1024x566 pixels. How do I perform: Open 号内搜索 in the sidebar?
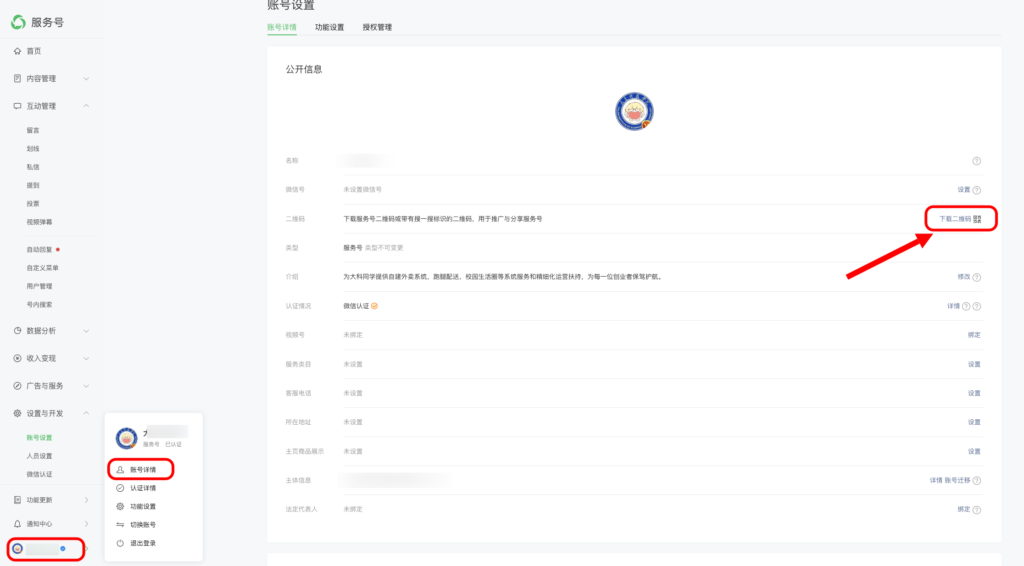pos(39,304)
